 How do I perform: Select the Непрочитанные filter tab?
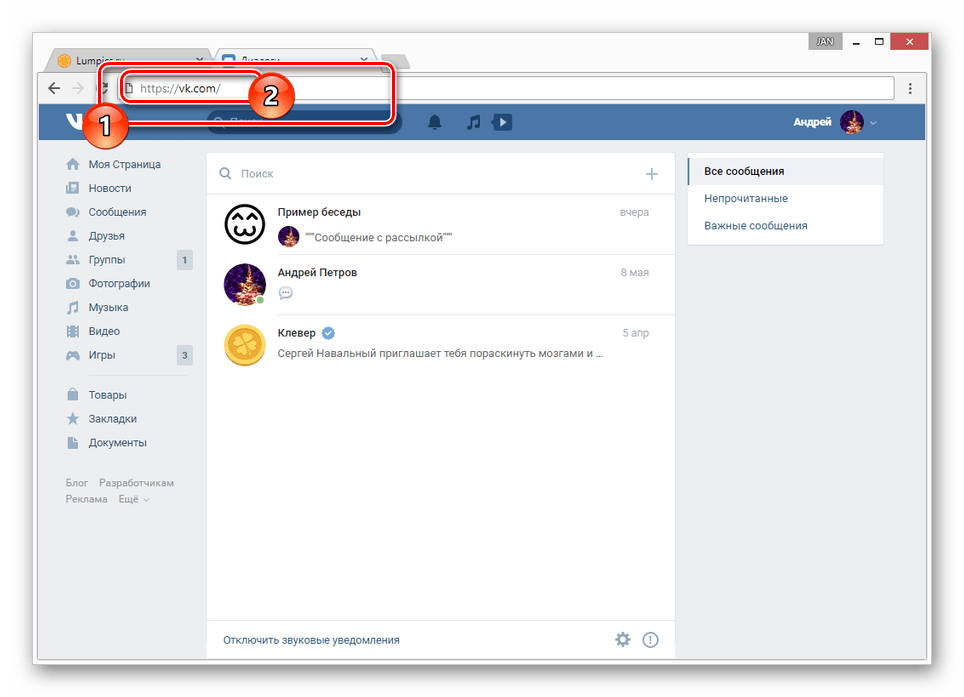(745, 199)
